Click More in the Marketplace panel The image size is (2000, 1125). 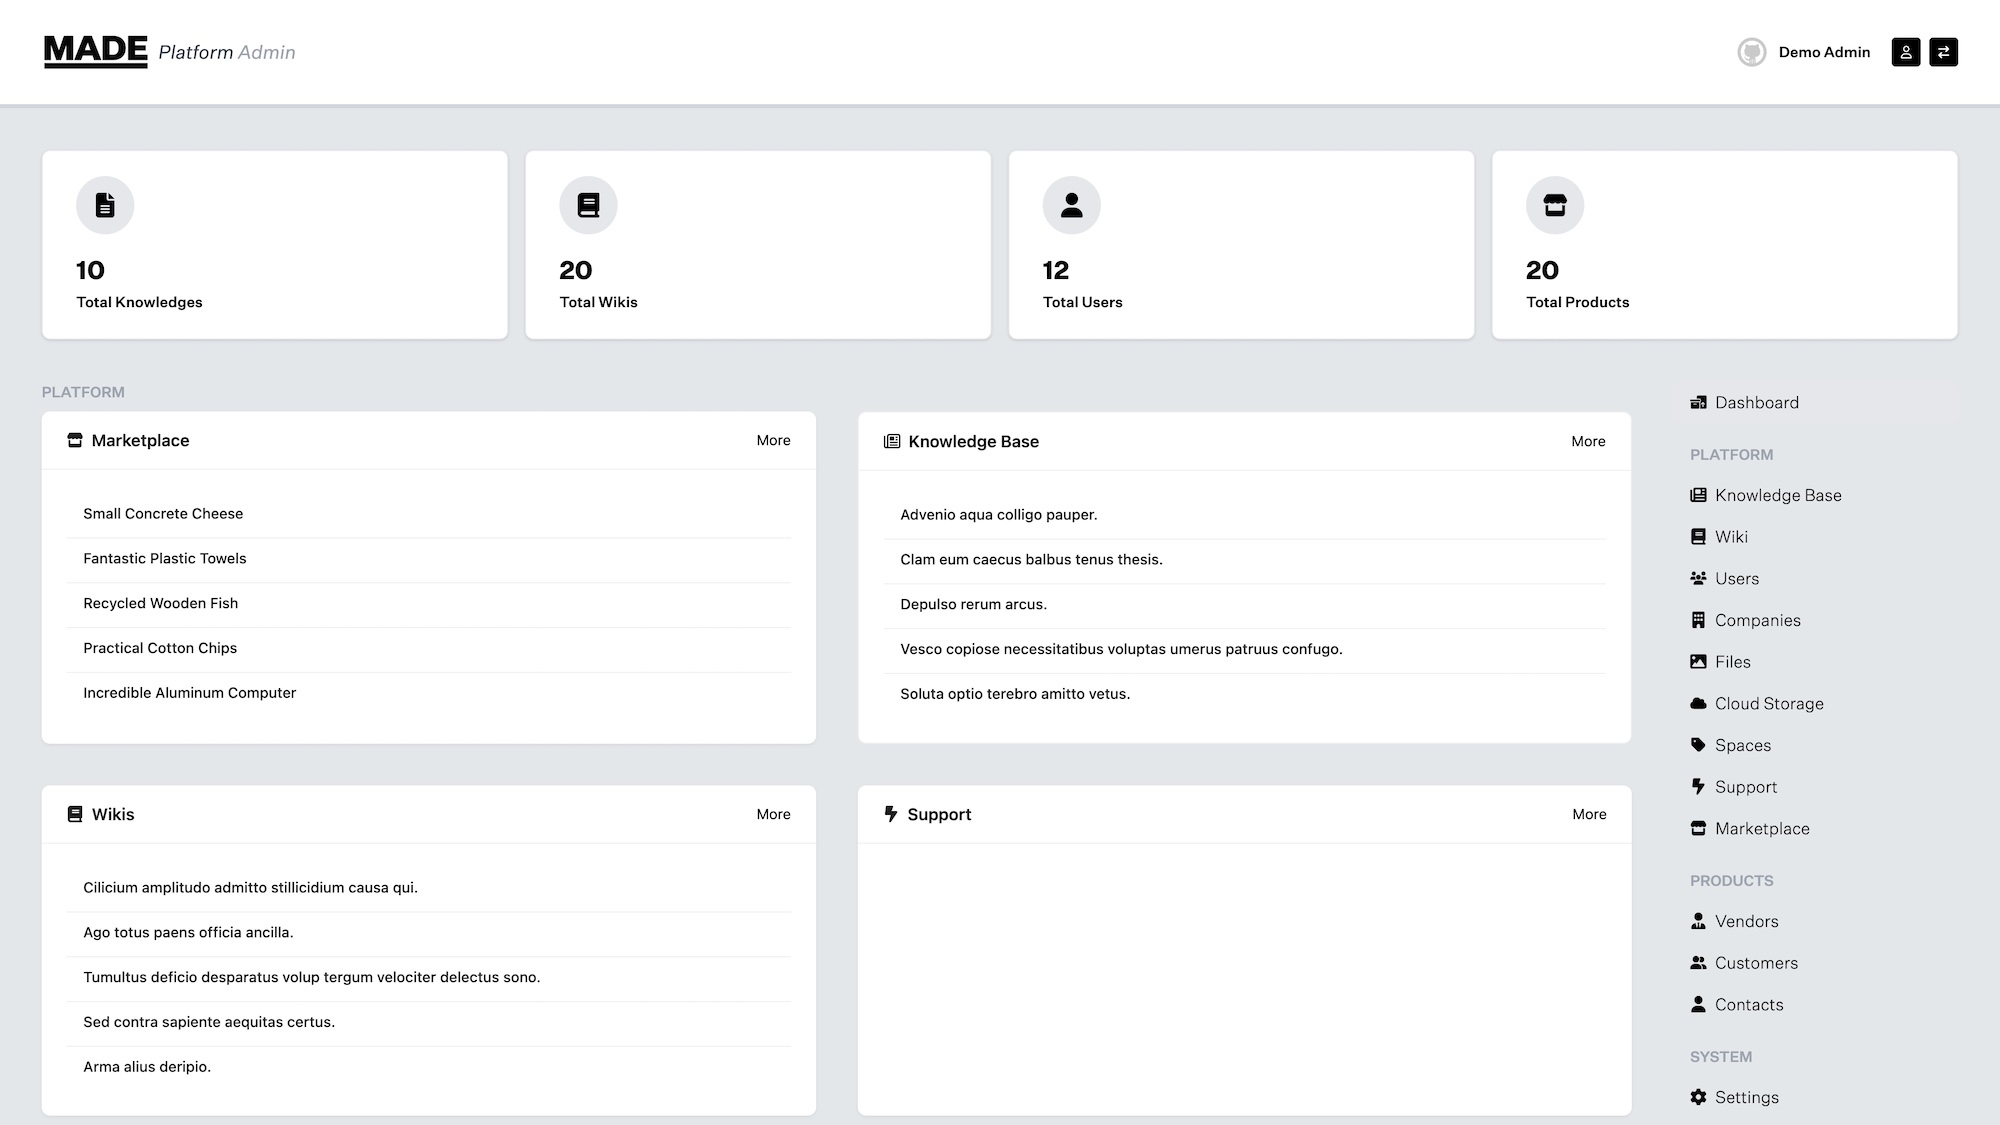773,440
